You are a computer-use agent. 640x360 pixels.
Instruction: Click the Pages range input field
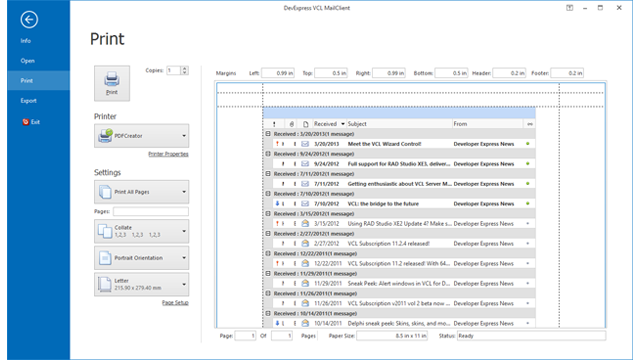(151, 211)
